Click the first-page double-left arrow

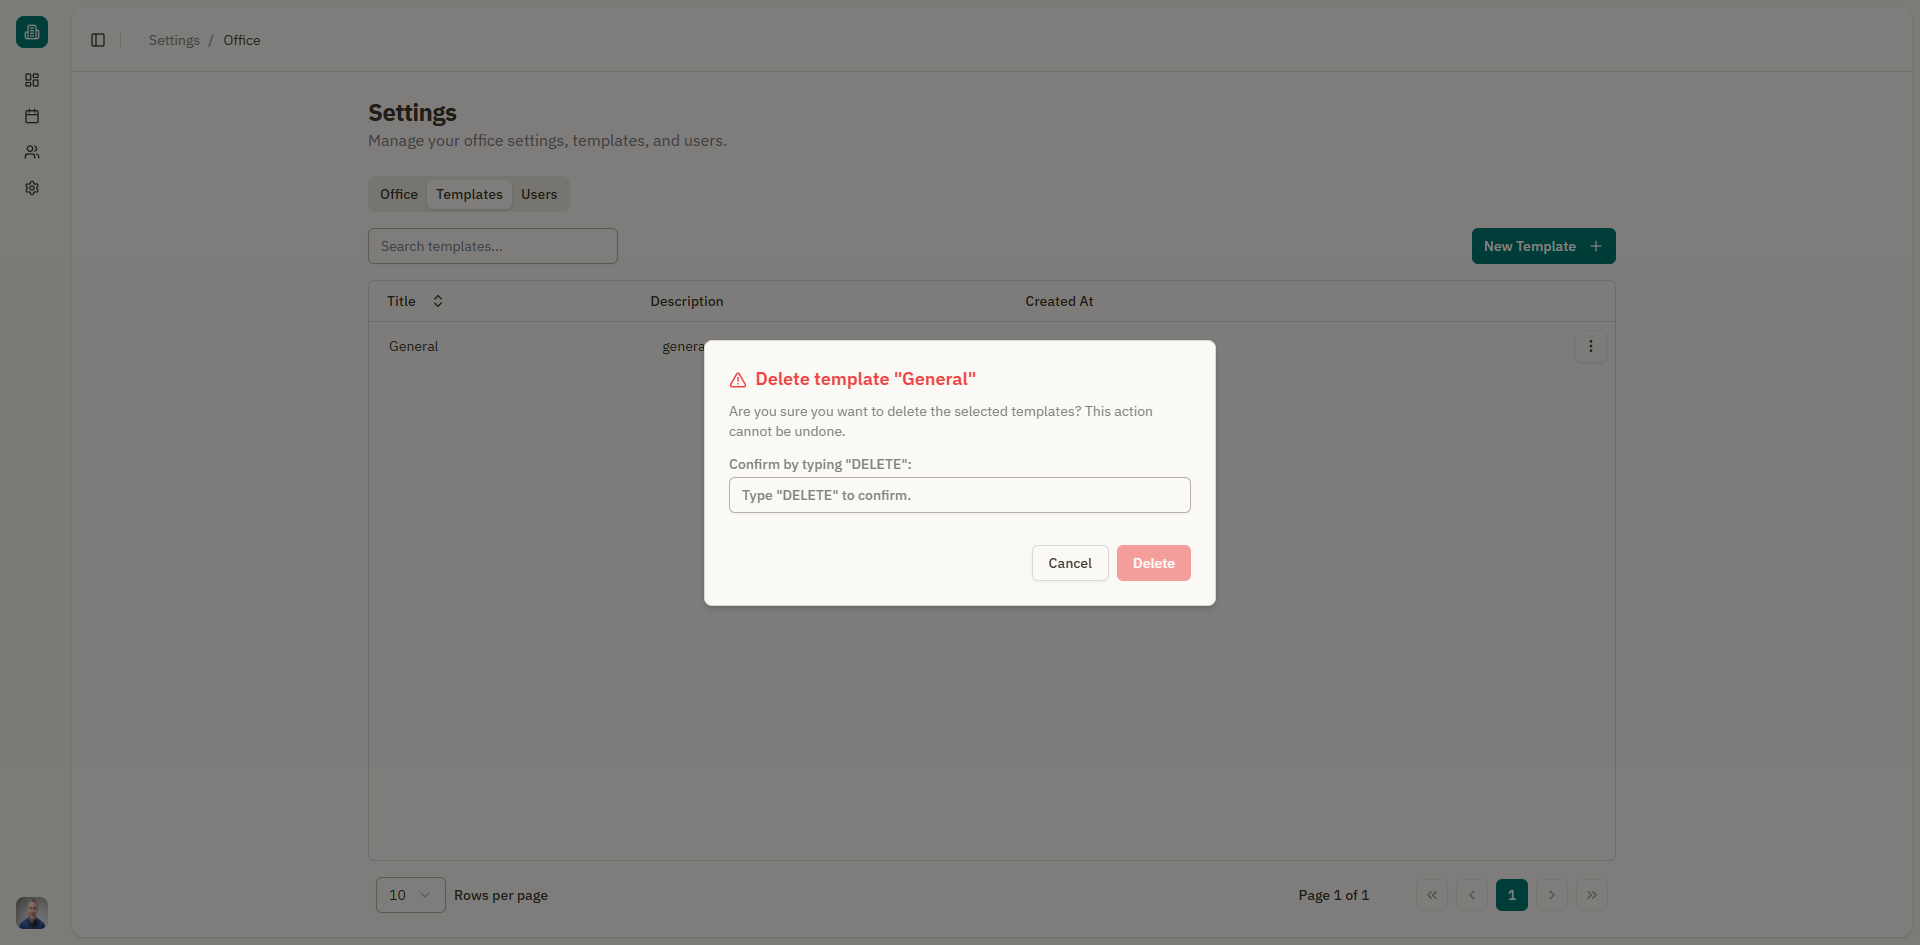coord(1431,895)
